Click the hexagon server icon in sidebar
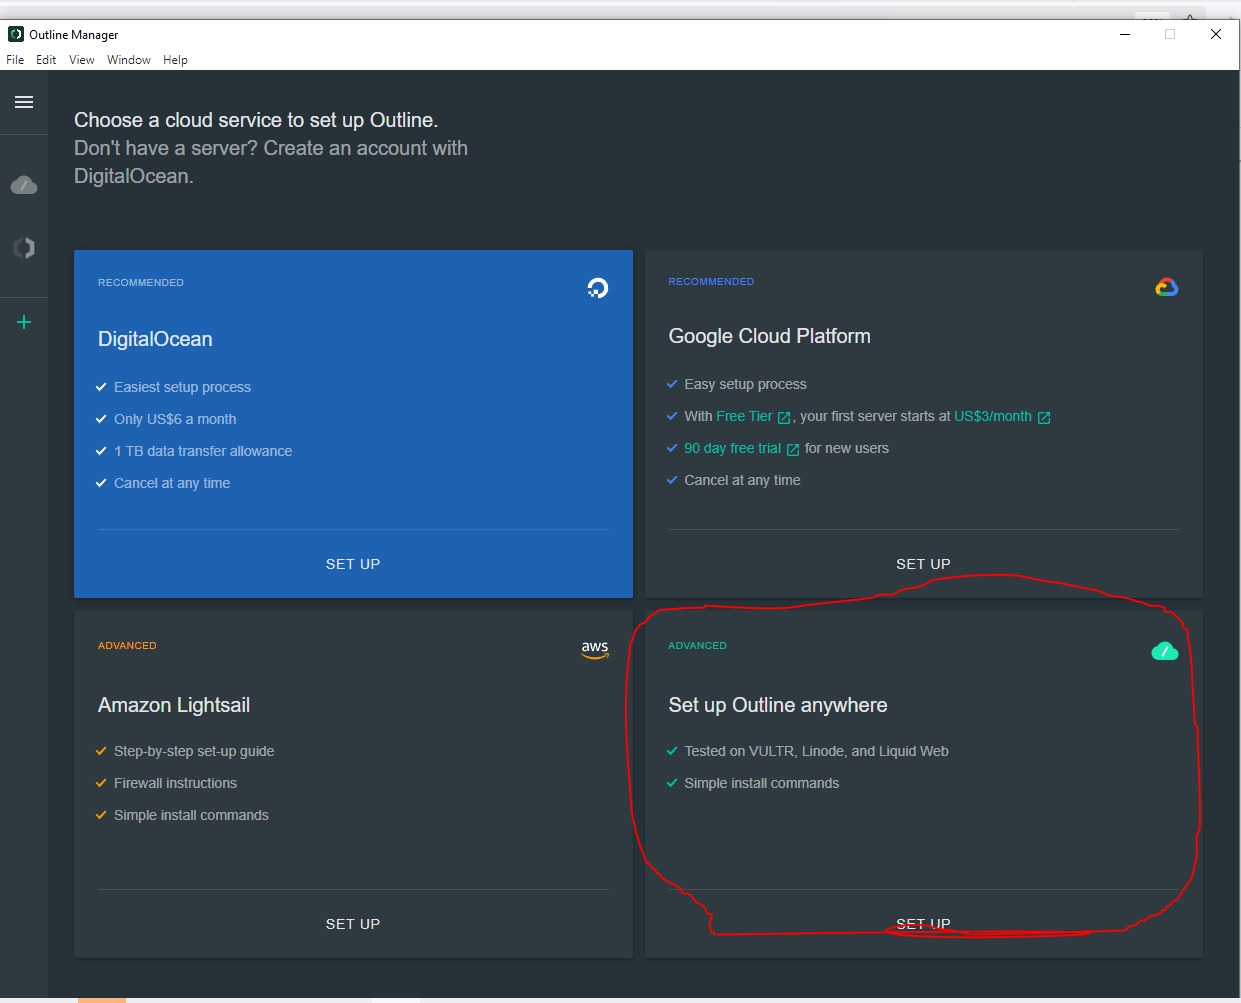1241x1003 pixels. click(x=24, y=248)
